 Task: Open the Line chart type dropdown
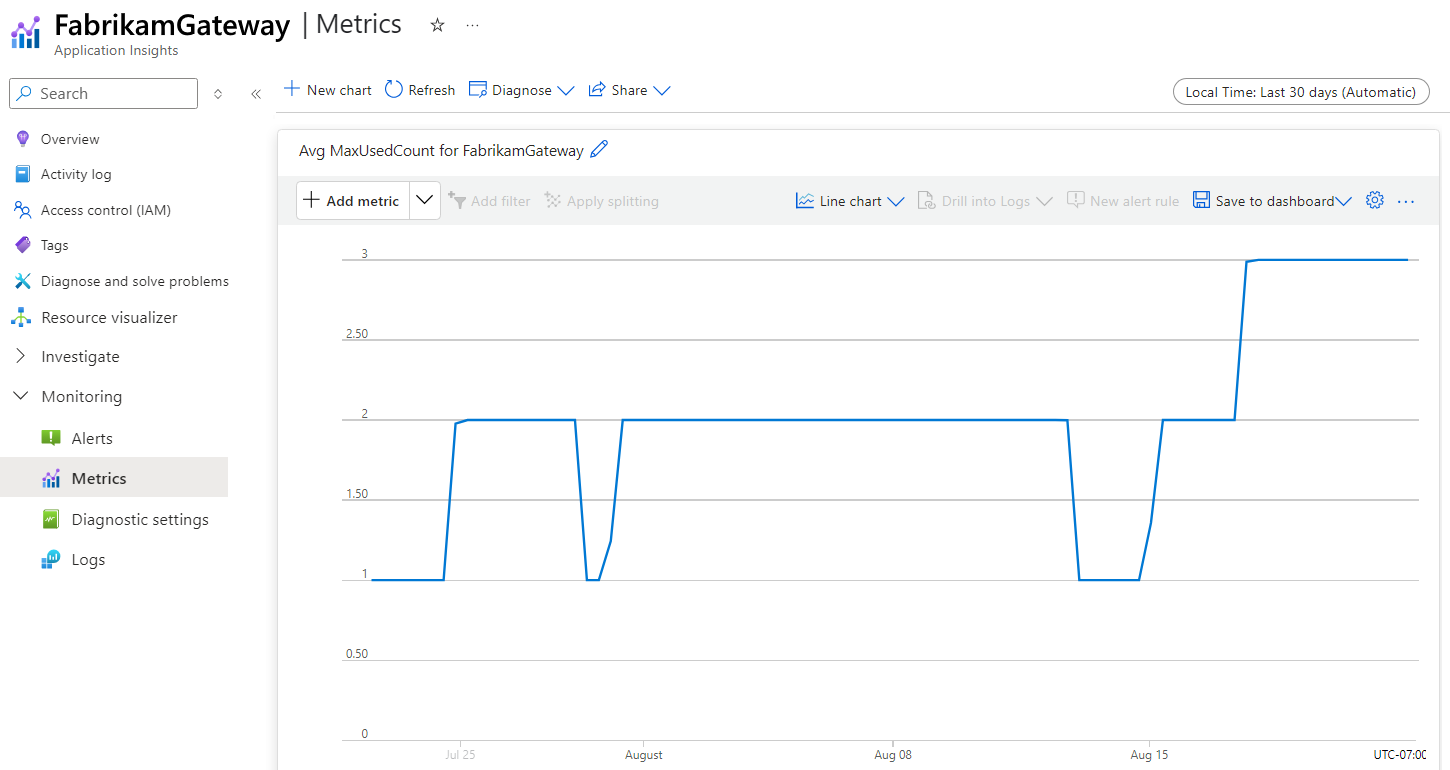[x=848, y=200]
